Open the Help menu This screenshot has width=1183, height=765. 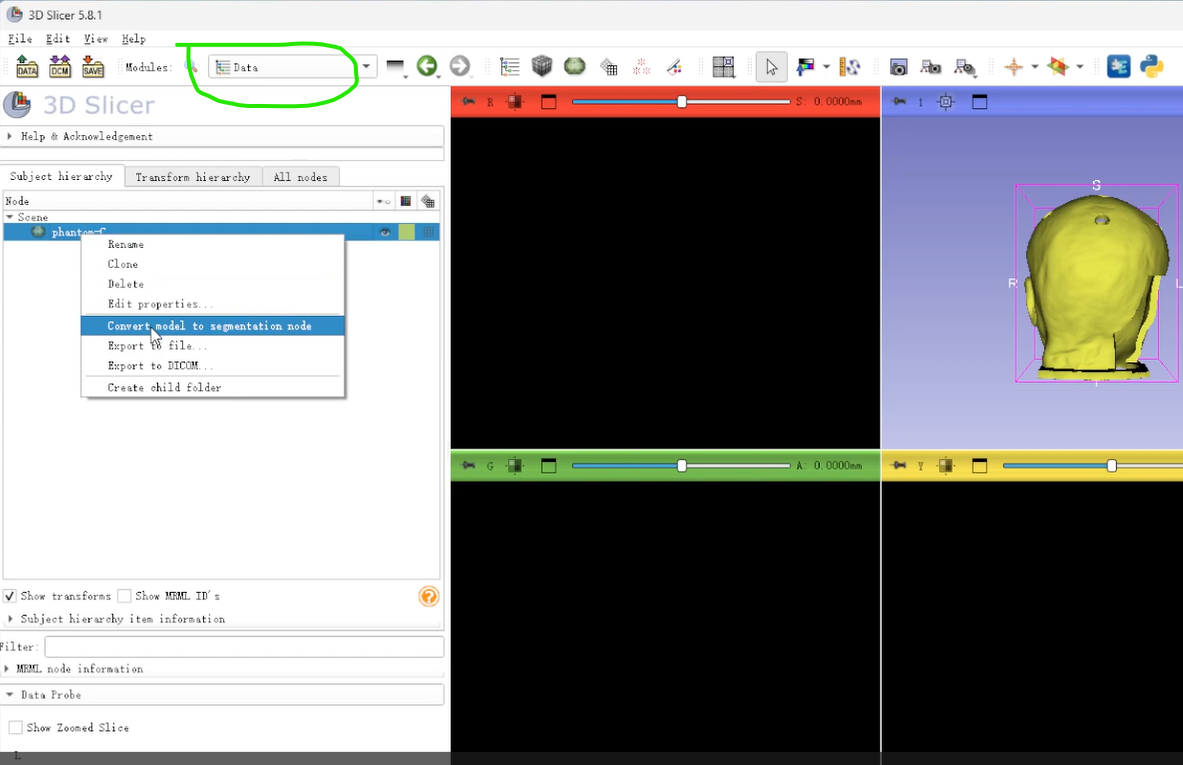[134, 38]
